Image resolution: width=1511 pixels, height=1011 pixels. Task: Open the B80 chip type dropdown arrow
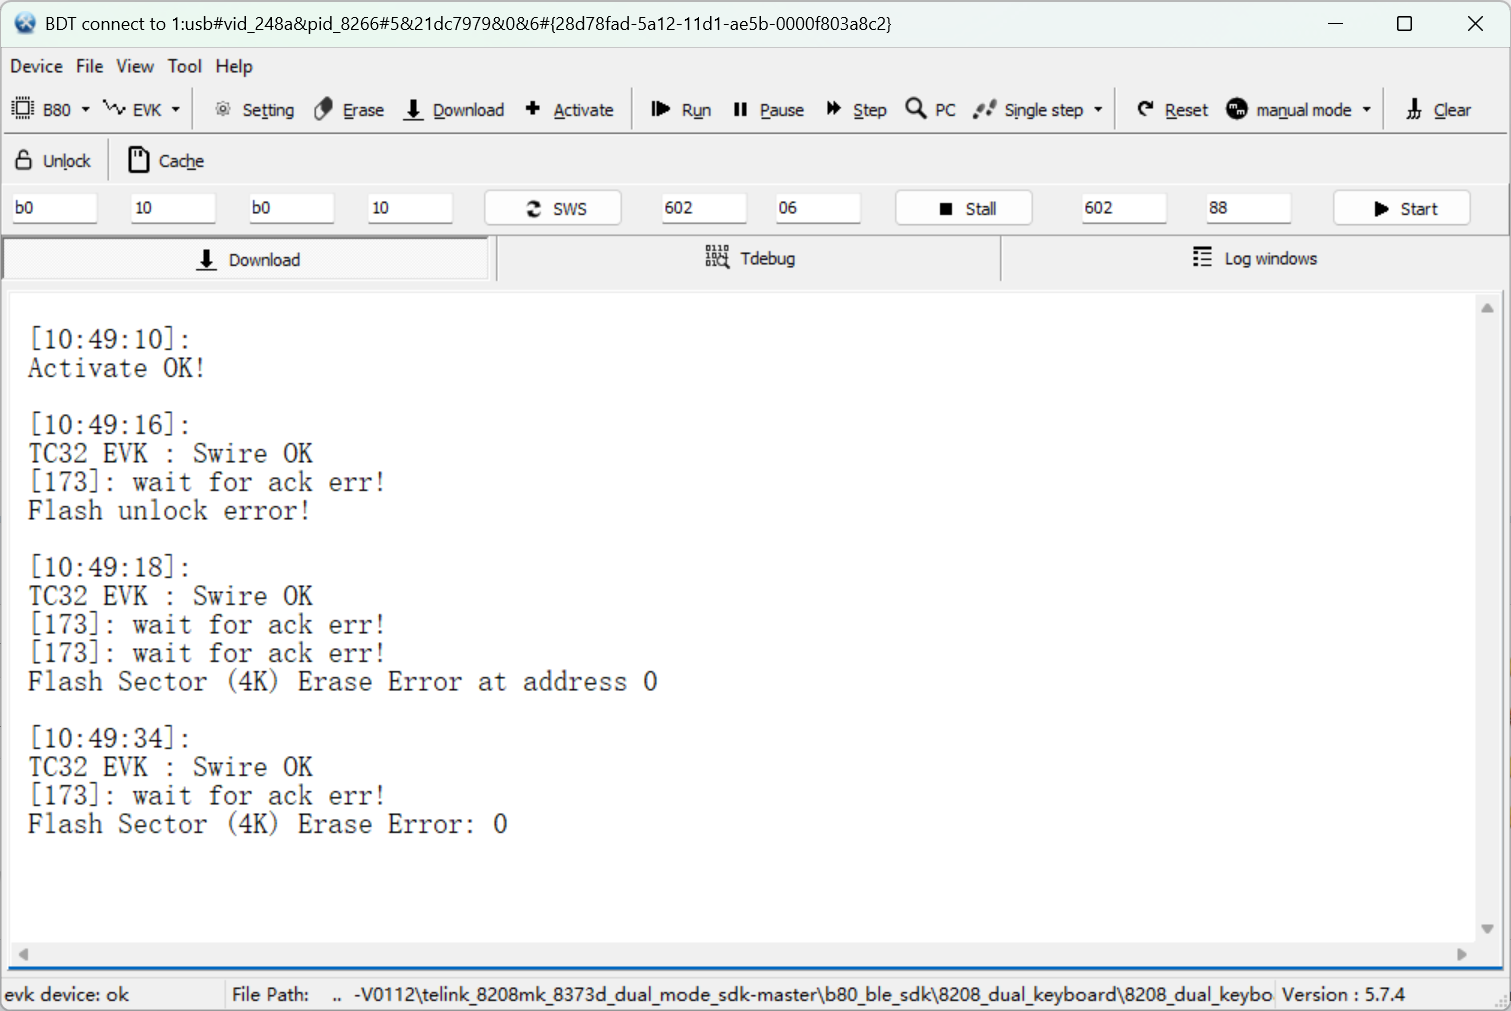coord(85,109)
